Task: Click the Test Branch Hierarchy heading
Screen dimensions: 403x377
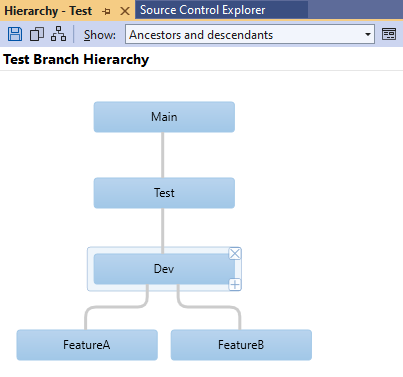Action: pos(76,60)
